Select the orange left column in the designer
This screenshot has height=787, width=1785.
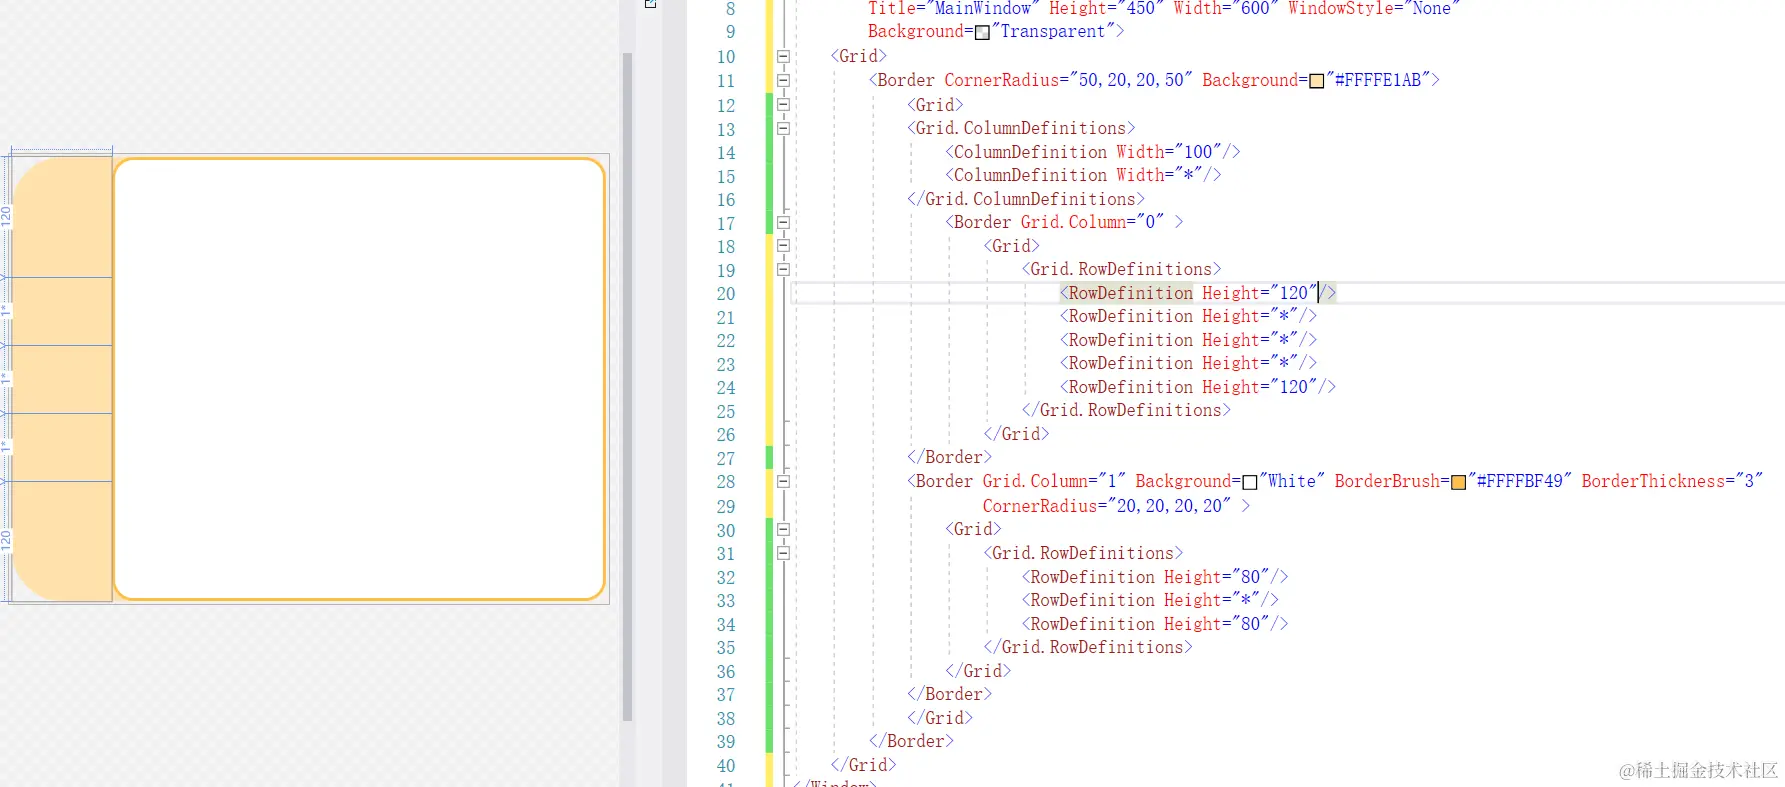click(62, 379)
